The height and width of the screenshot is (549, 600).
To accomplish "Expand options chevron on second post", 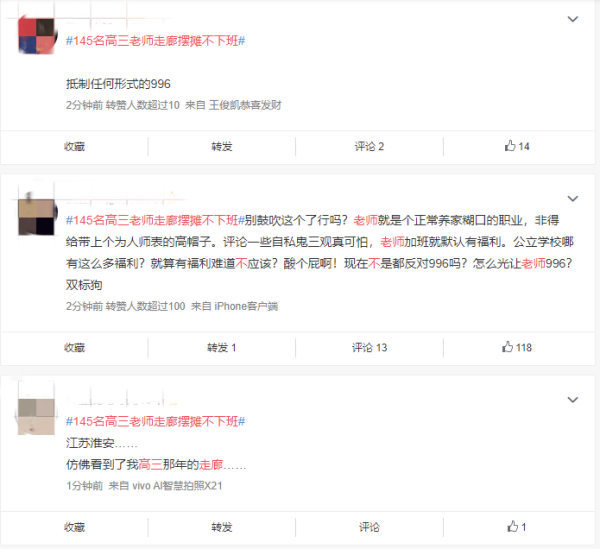I will click(572, 198).
